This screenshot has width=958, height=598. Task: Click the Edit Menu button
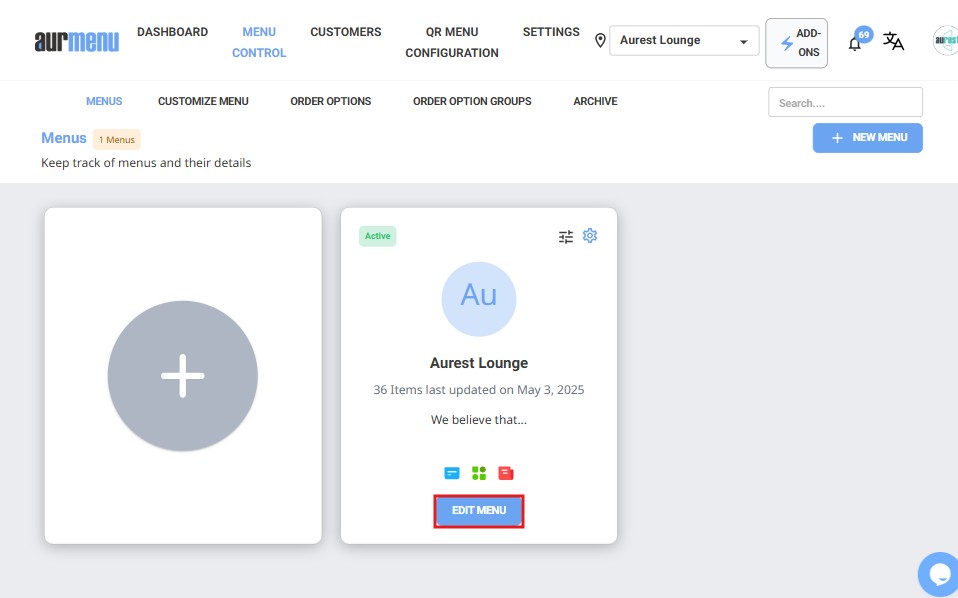tap(479, 511)
